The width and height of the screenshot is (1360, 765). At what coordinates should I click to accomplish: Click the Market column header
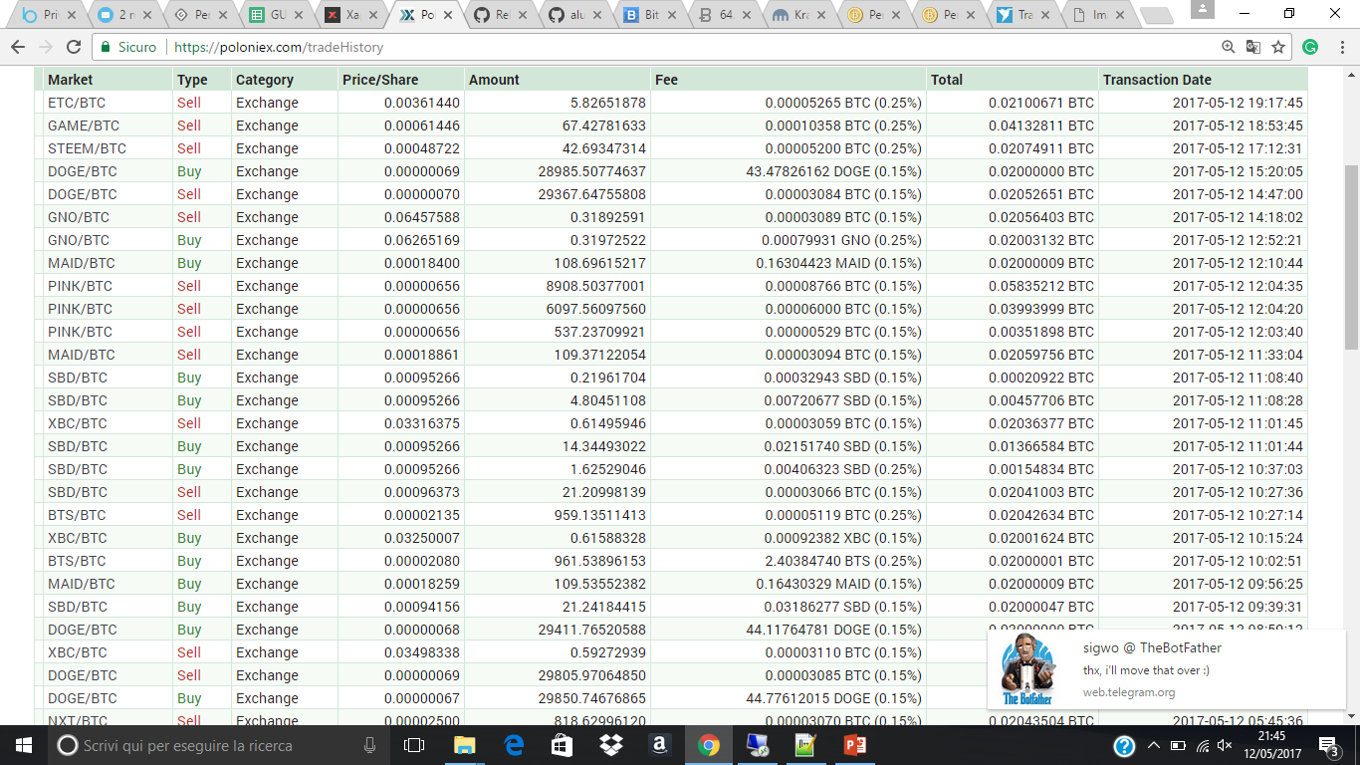coord(108,80)
